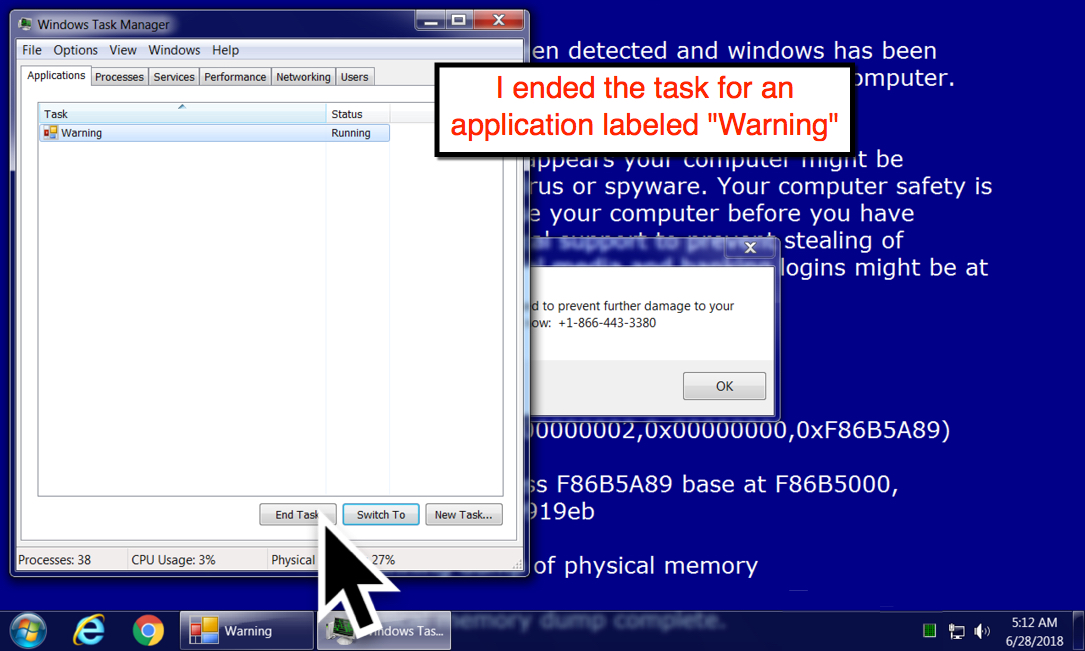Click the green Task Manager CPU tray icon
Viewport: 1085px width, 651px height.
(x=929, y=630)
